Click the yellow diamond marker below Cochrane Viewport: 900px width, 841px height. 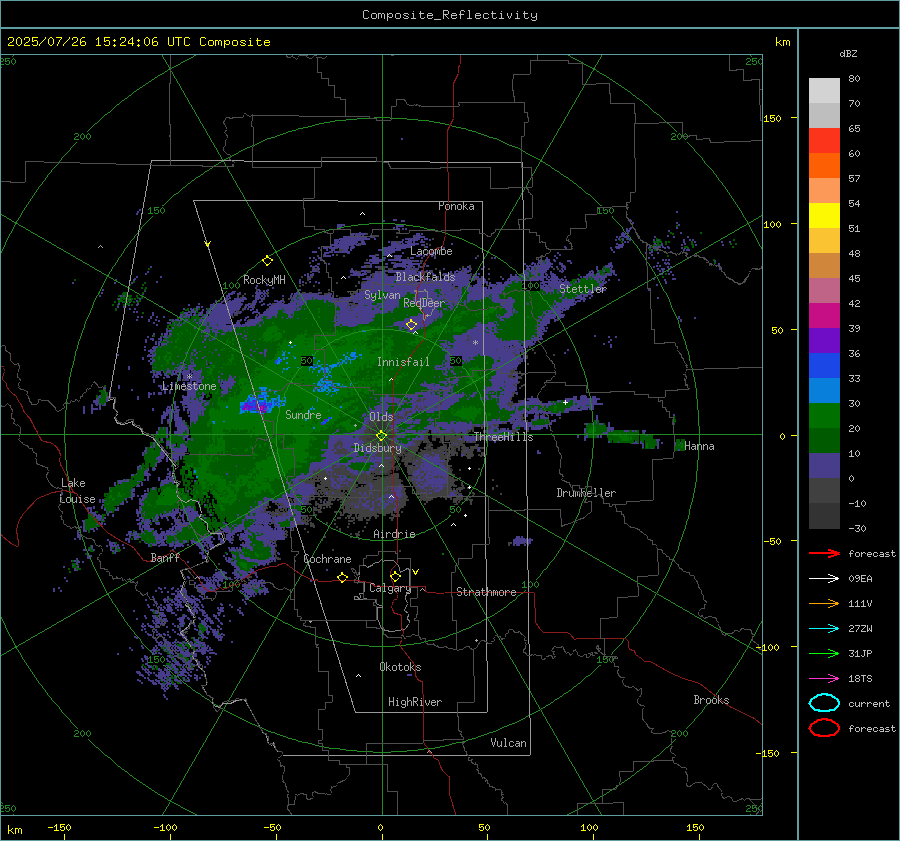[x=342, y=577]
